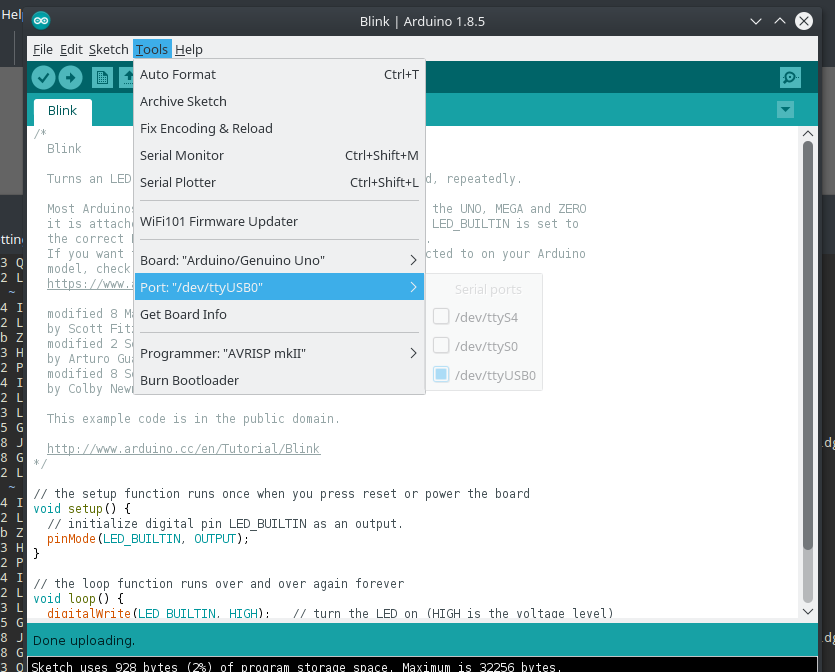Choose Archive Sketch
Image resolution: width=835 pixels, height=672 pixels.
(x=279, y=101)
